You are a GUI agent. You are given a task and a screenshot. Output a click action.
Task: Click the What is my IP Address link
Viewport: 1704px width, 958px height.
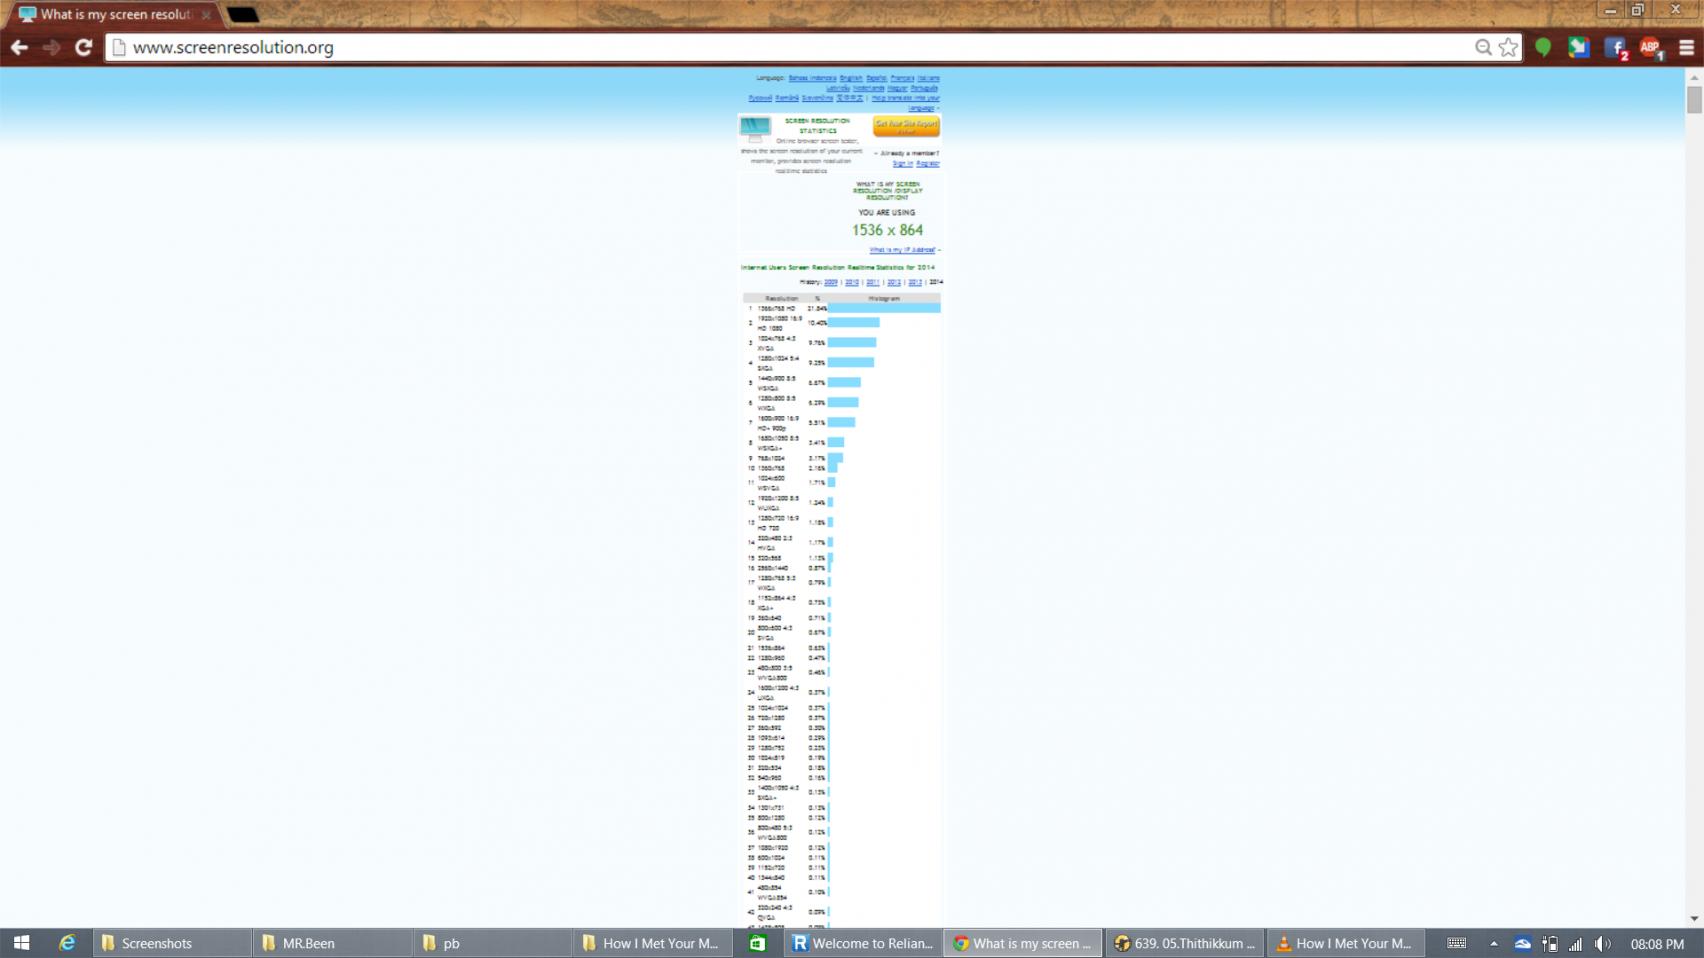[902, 250]
